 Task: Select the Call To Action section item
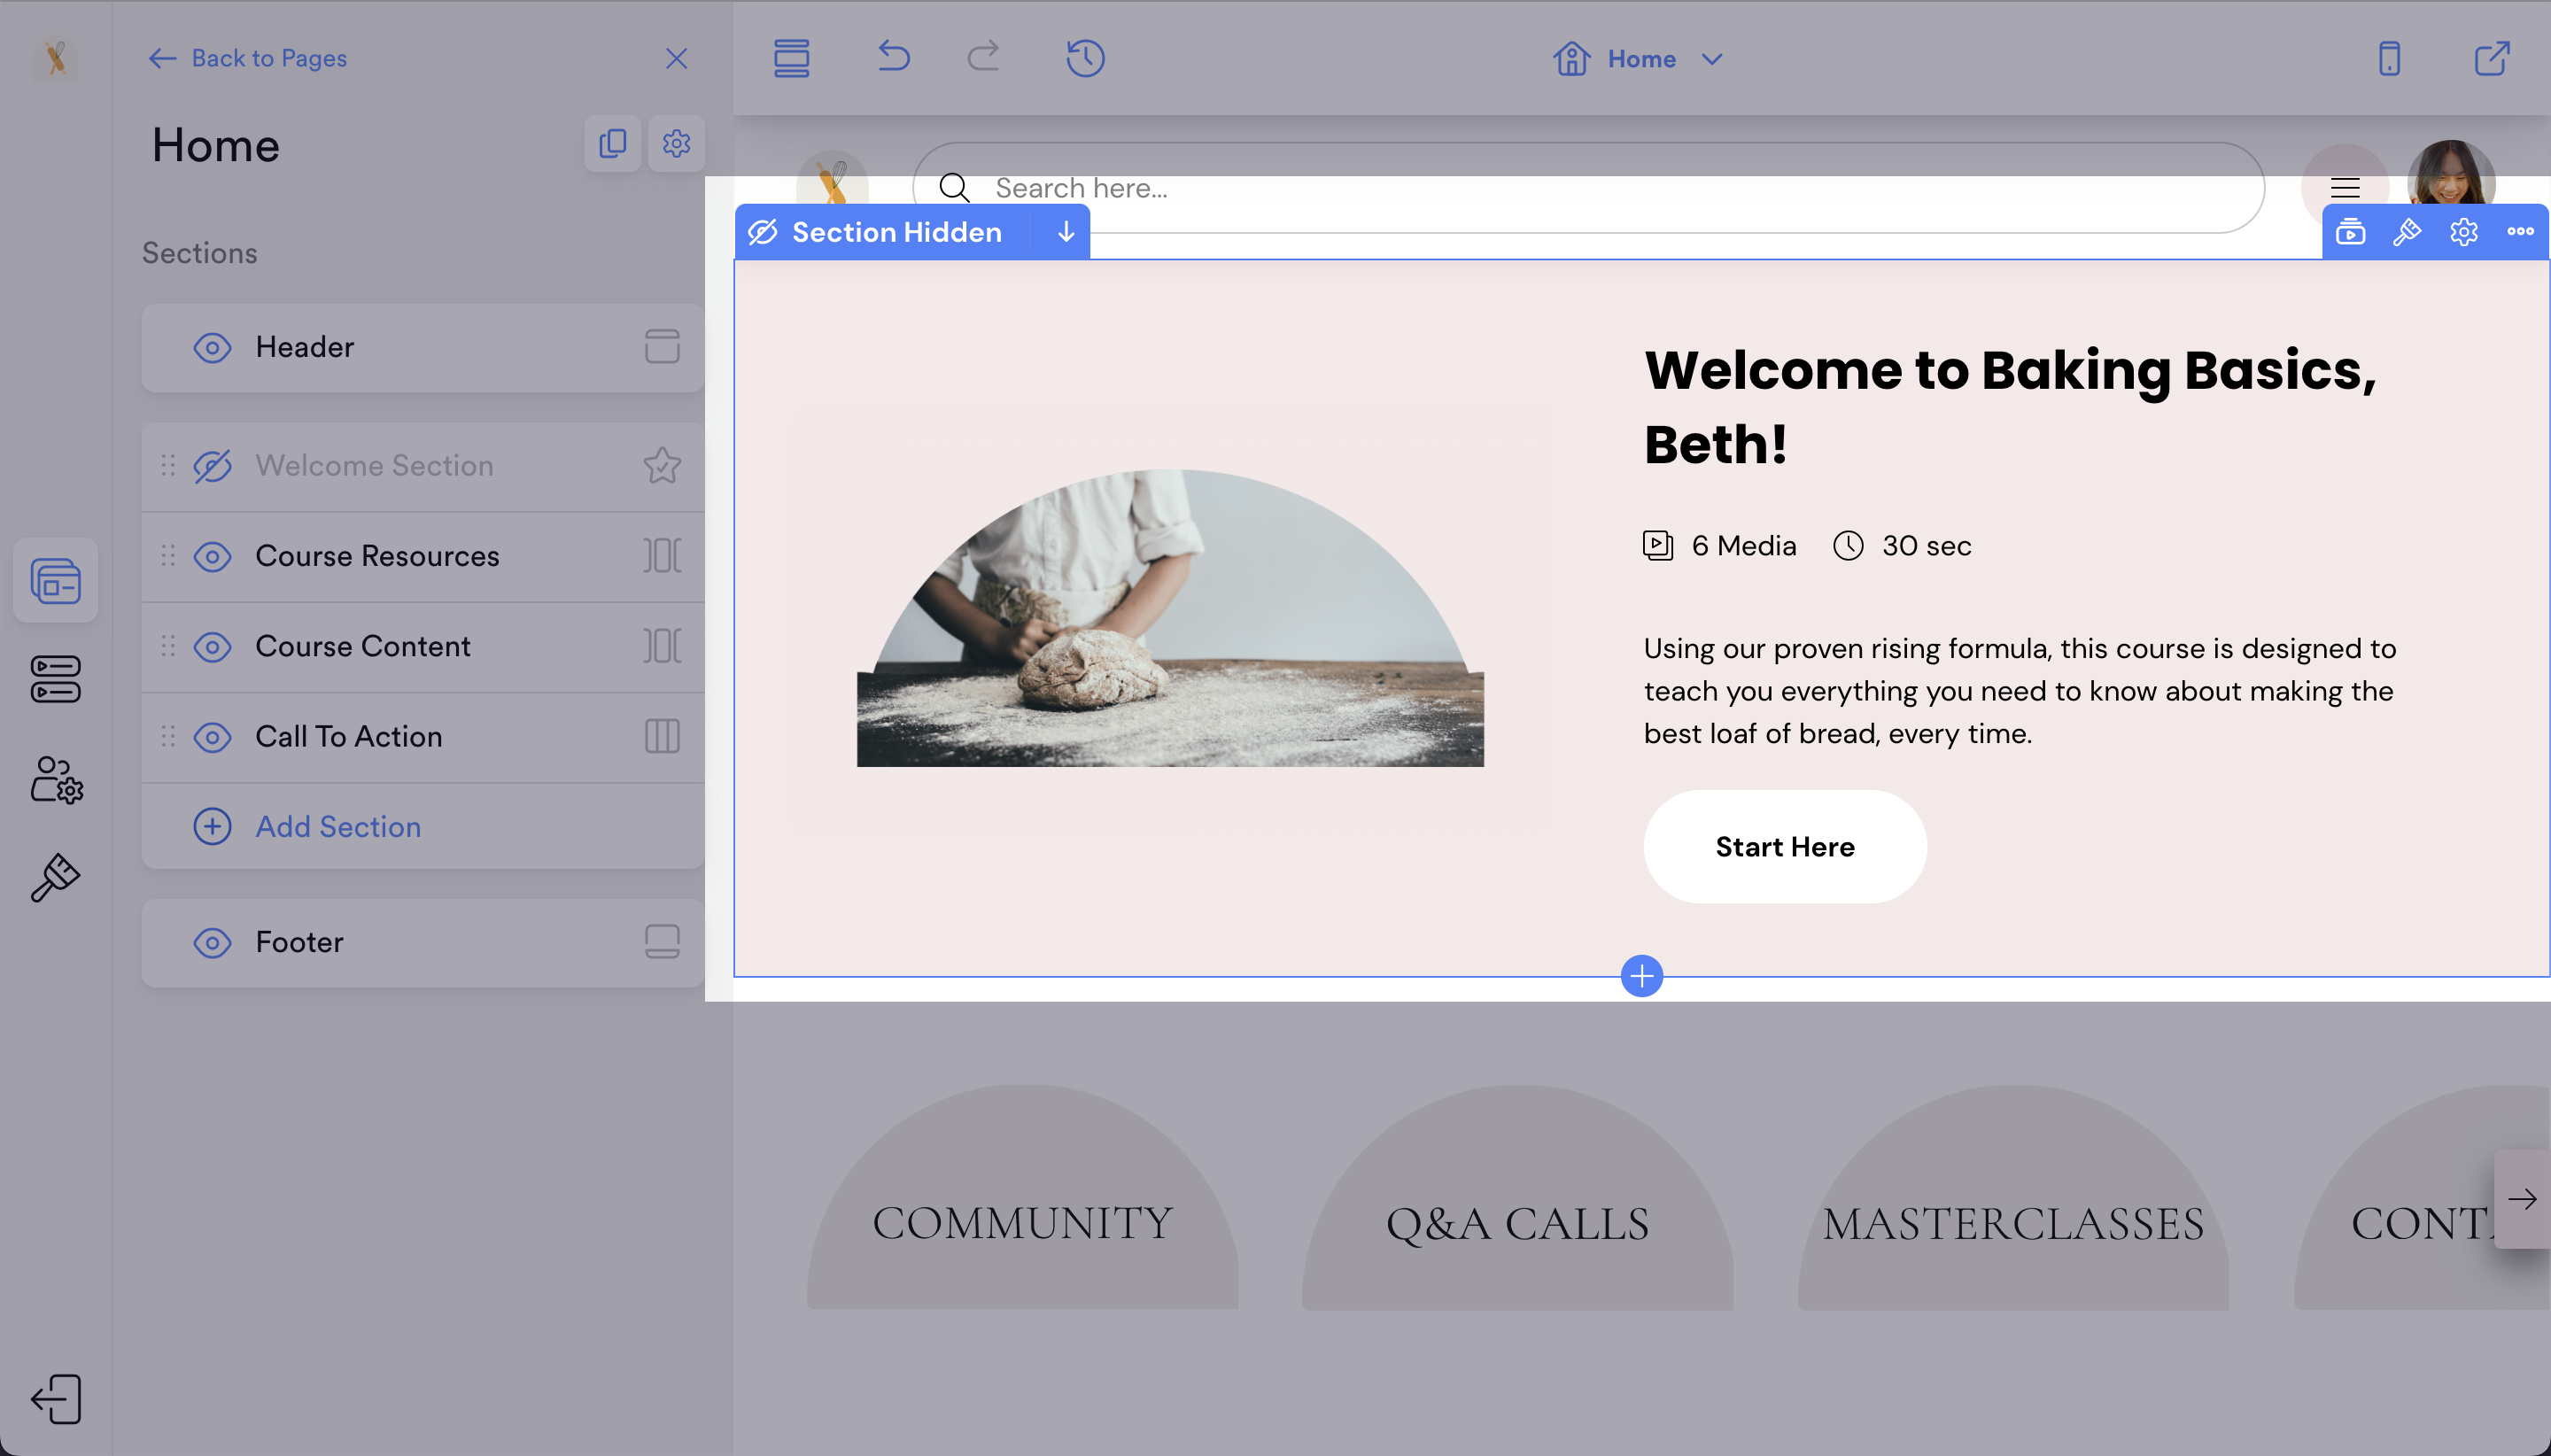tap(348, 737)
